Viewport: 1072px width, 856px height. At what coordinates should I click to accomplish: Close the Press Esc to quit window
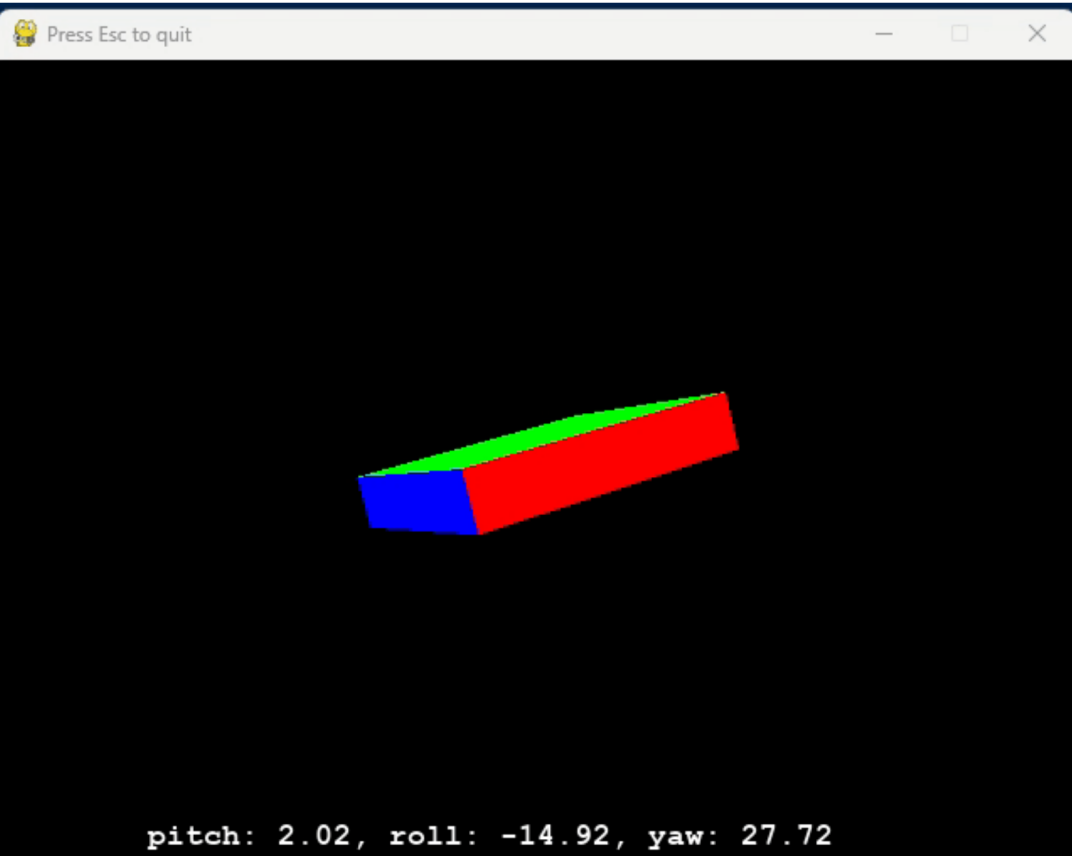pos(1037,34)
